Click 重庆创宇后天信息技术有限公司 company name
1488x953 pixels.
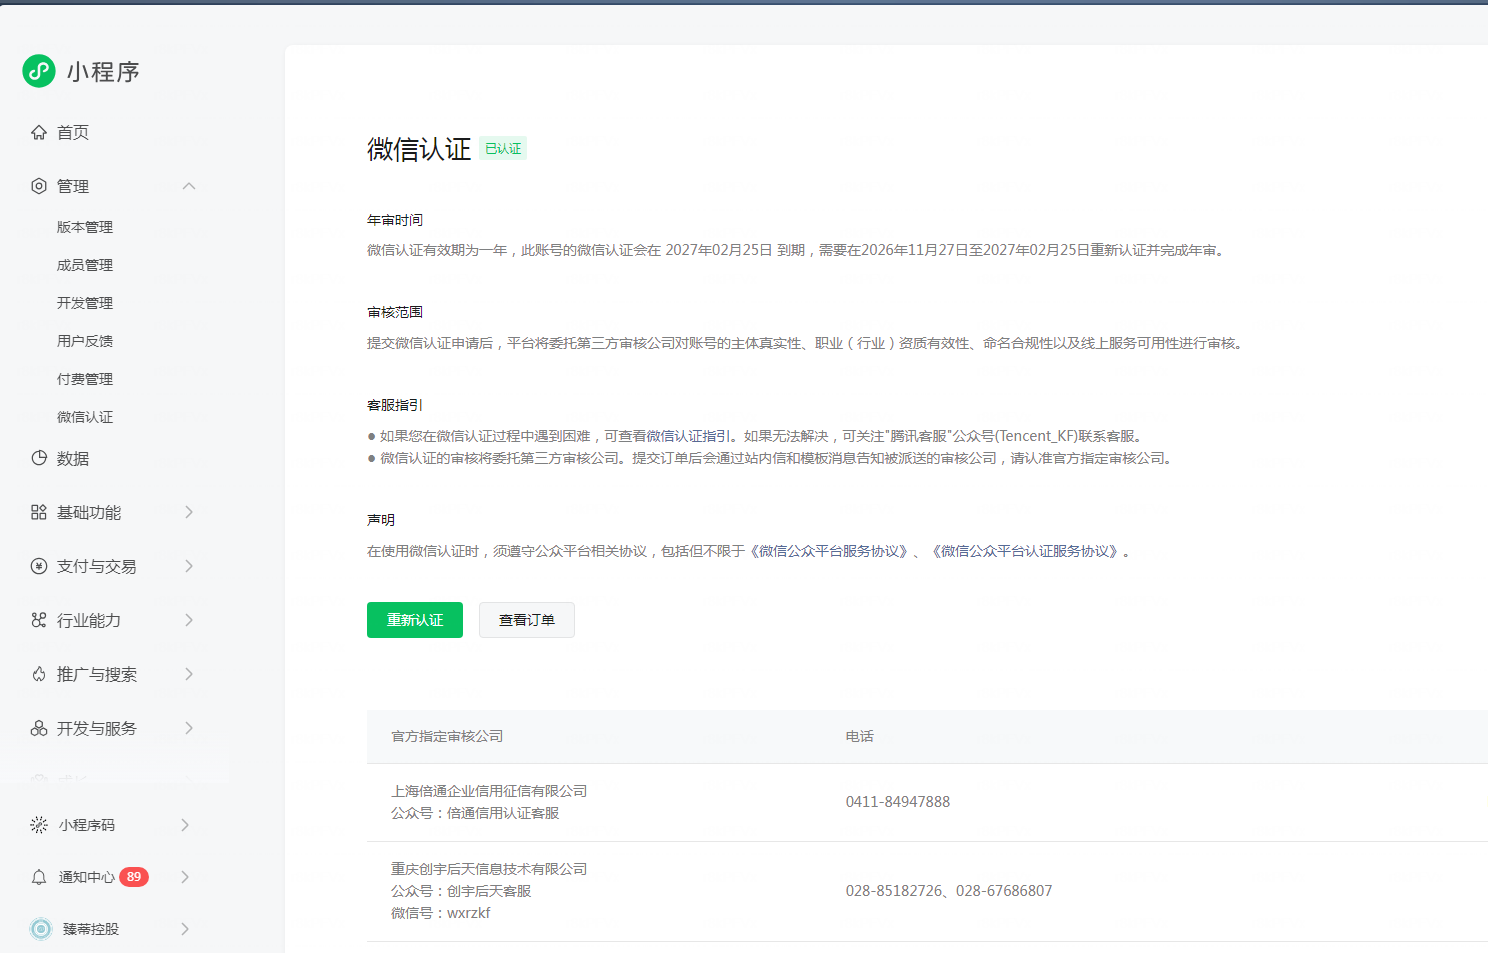[x=489, y=869]
